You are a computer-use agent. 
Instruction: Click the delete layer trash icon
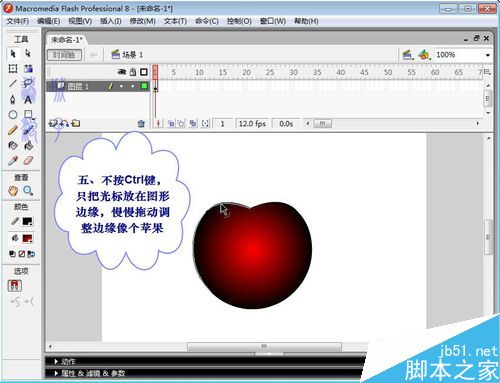141,124
